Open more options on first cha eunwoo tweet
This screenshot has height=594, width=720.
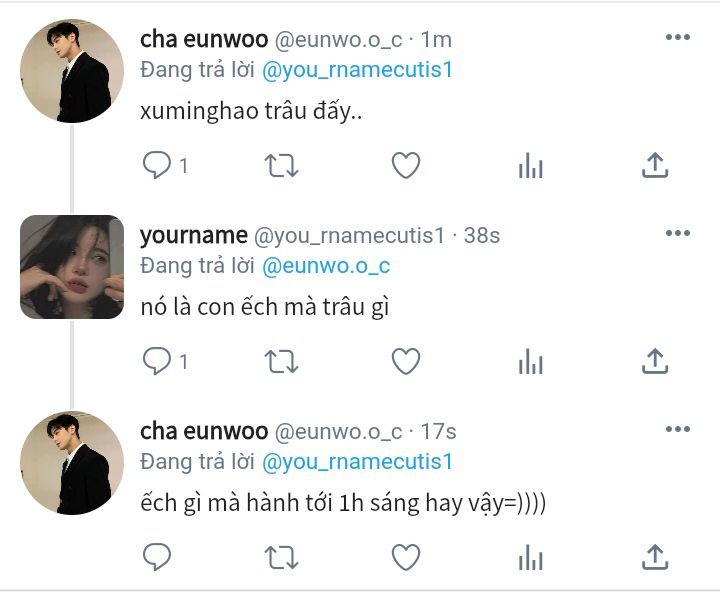click(x=678, y=37)
